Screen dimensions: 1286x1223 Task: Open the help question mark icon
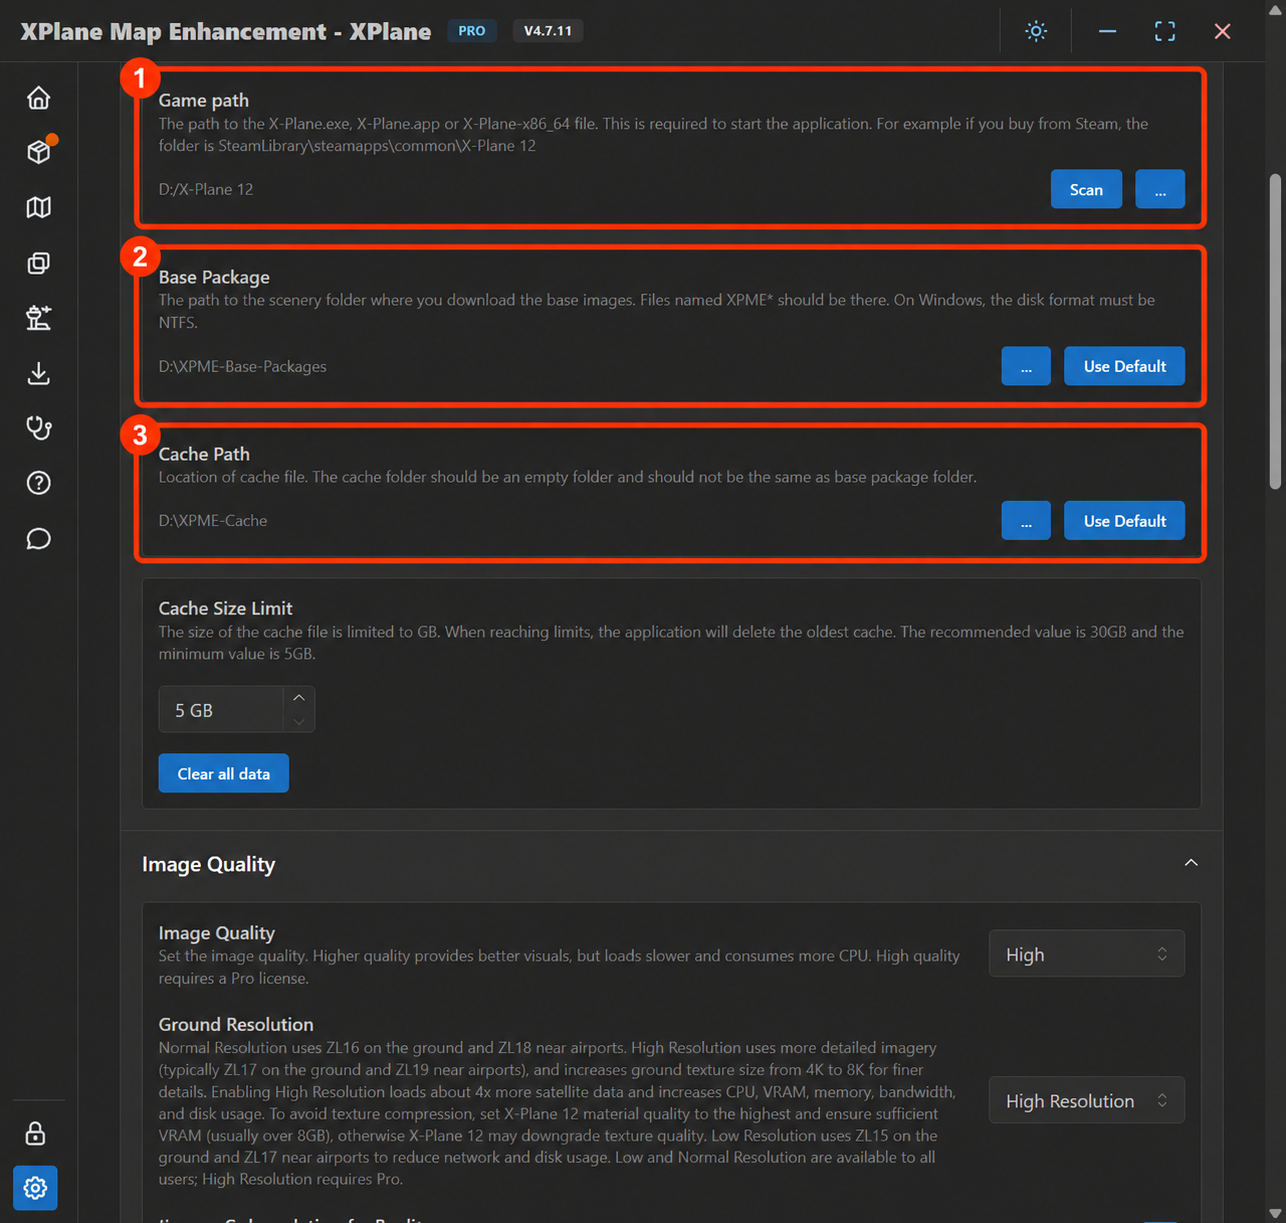click(x=38, y=483)
